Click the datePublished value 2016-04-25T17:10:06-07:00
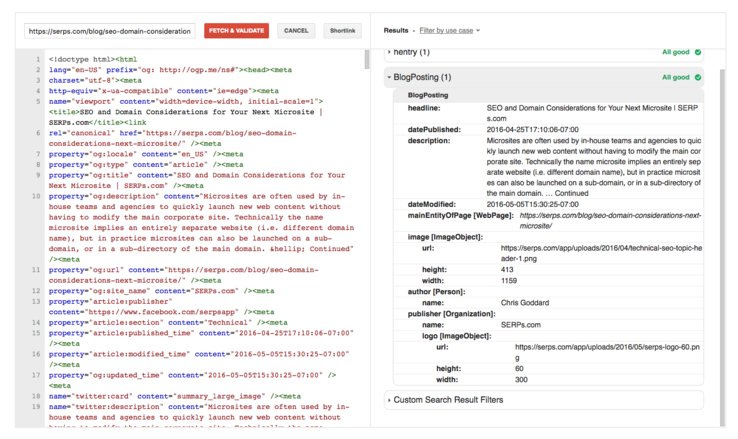Image resolution: width=738 pixels, height=439 pixels. [x=532, y=129]
